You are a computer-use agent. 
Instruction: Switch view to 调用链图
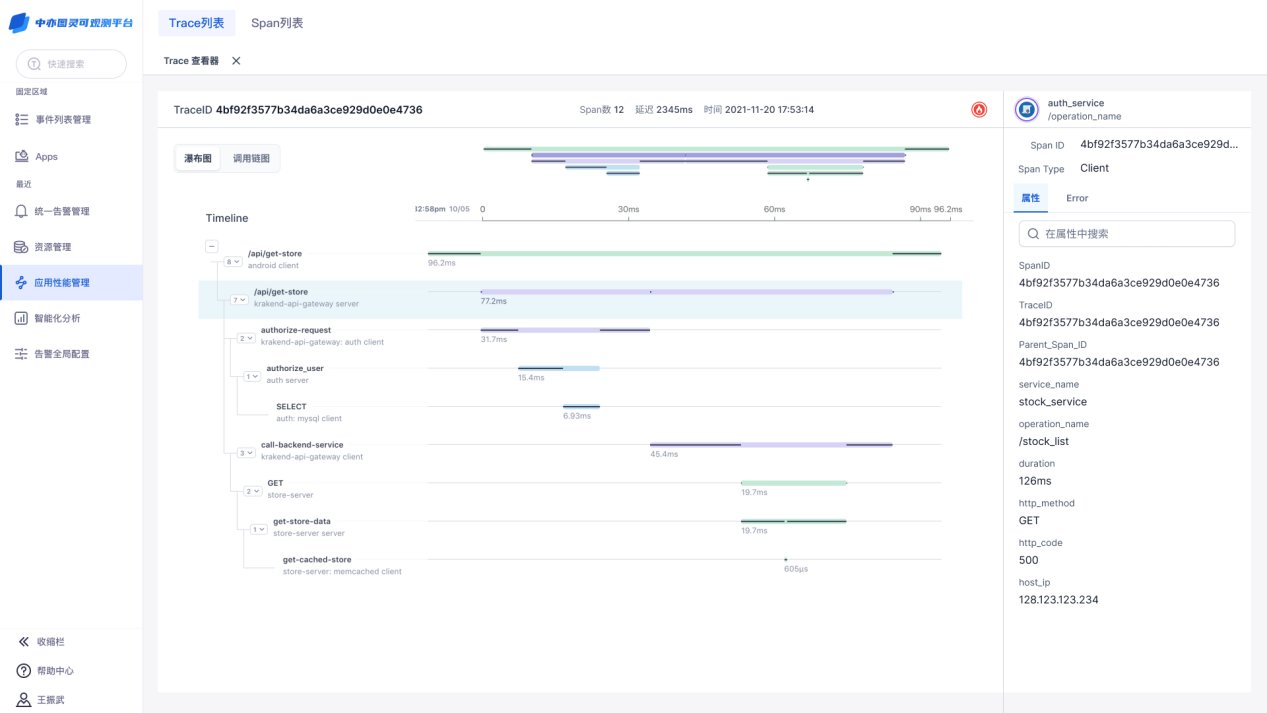[x=251, y=159]
